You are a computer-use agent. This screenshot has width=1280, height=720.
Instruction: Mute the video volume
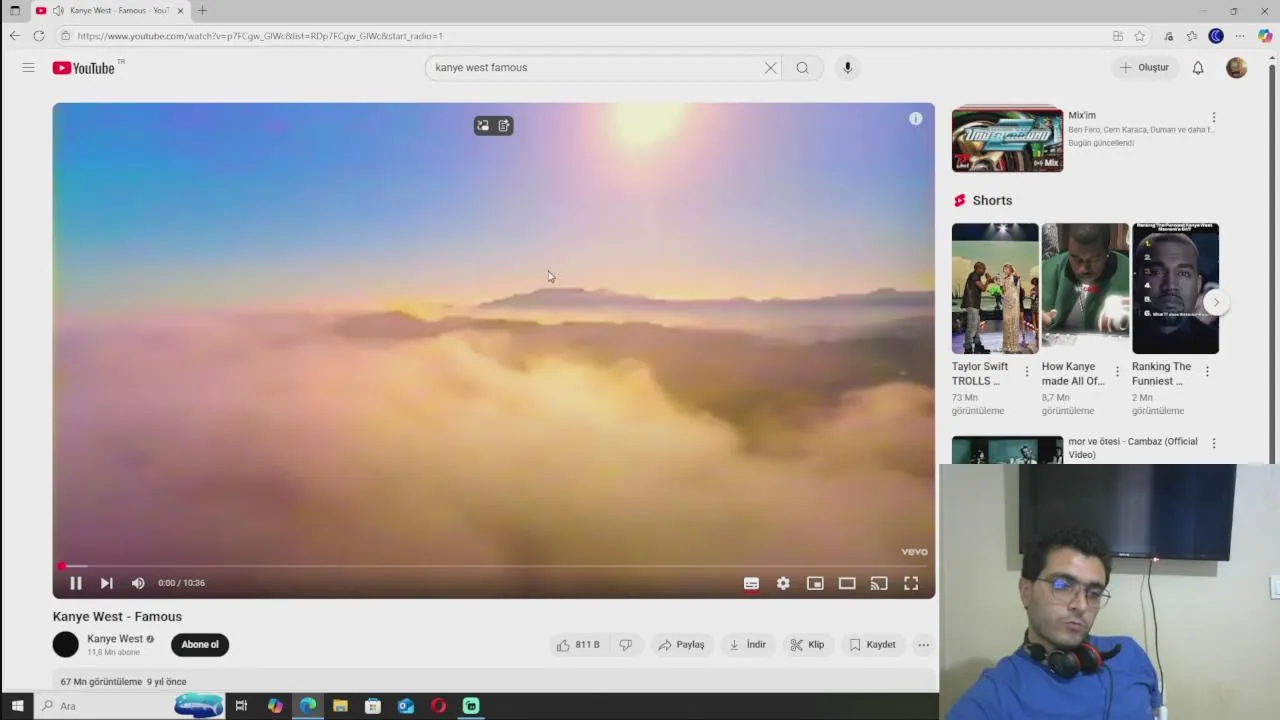[138, 583]
